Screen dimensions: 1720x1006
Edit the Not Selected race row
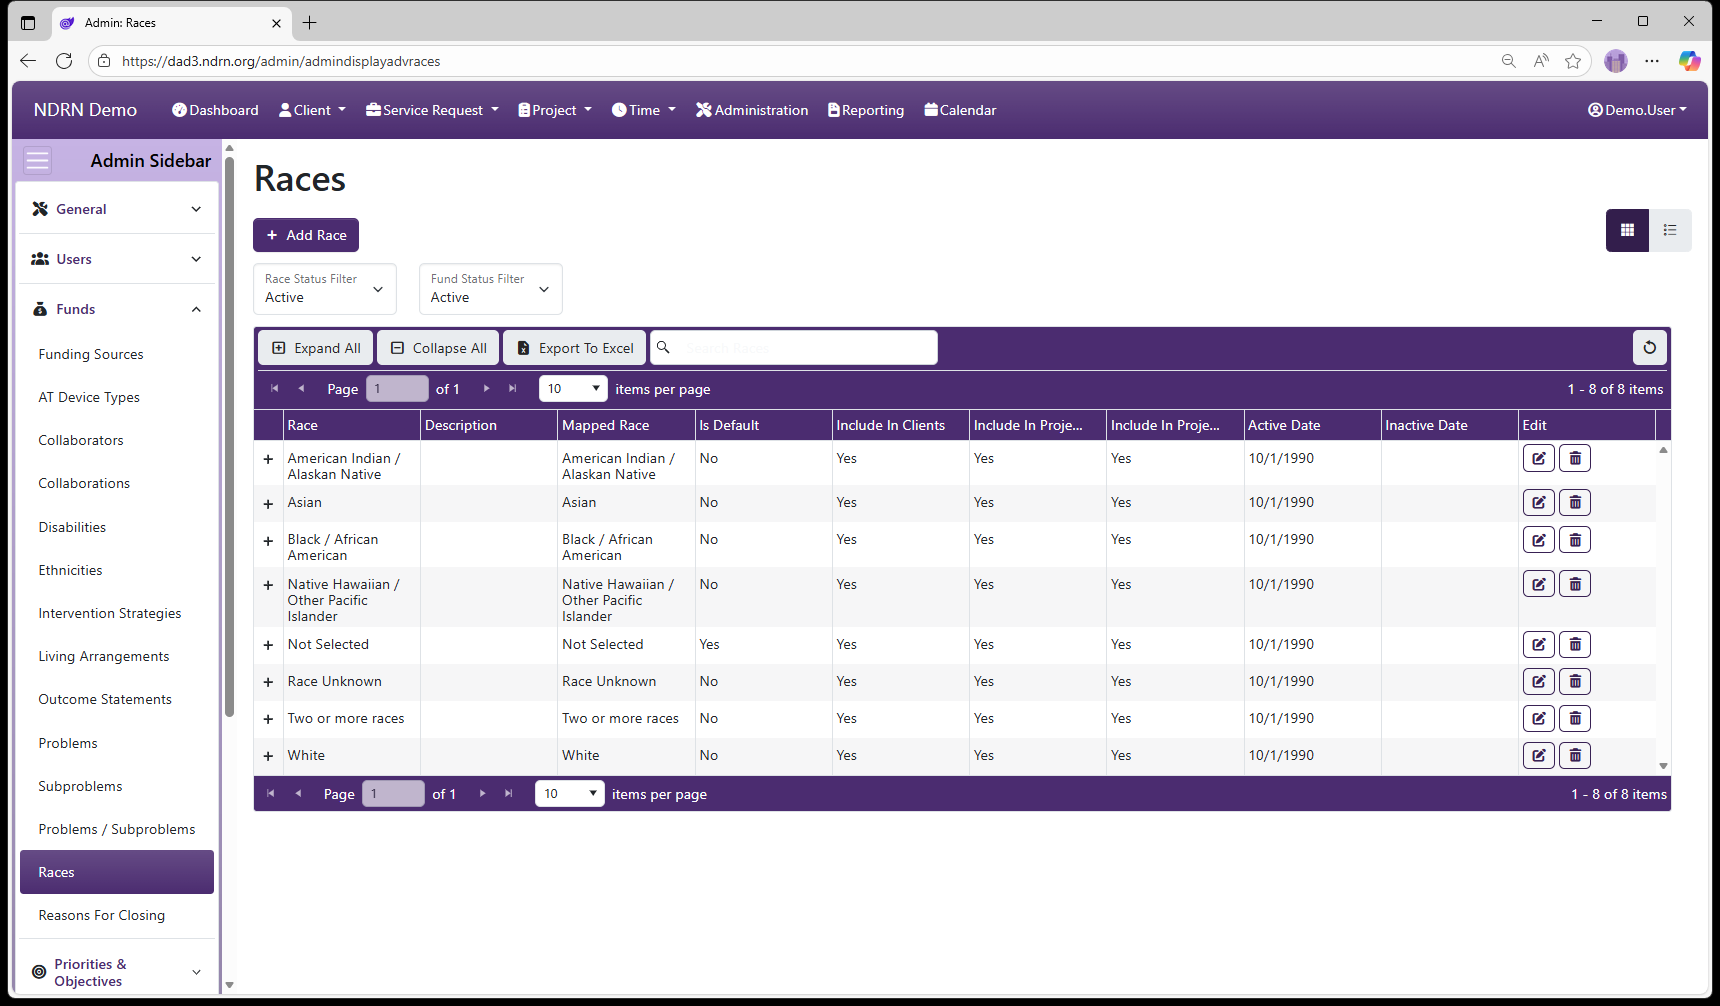(x=1538, y=644)
